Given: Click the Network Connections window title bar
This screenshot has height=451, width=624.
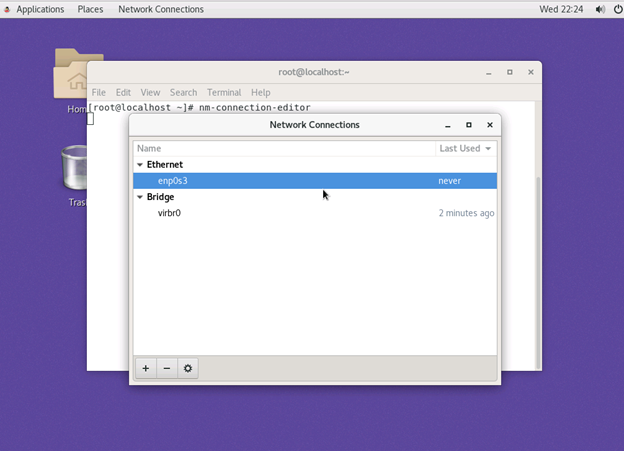Looking at the screenshot, I should 314,125.
